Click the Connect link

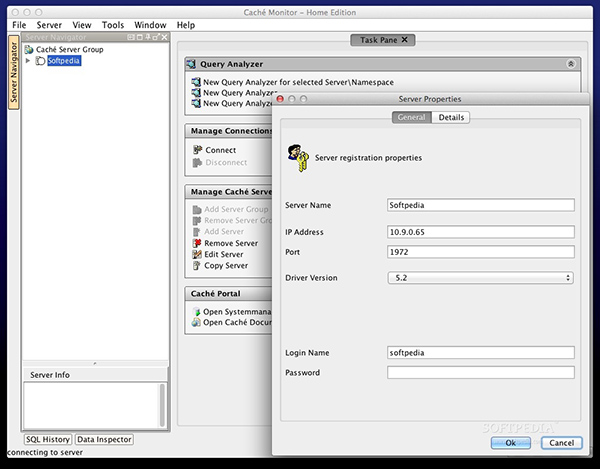(x=220, y=150)
